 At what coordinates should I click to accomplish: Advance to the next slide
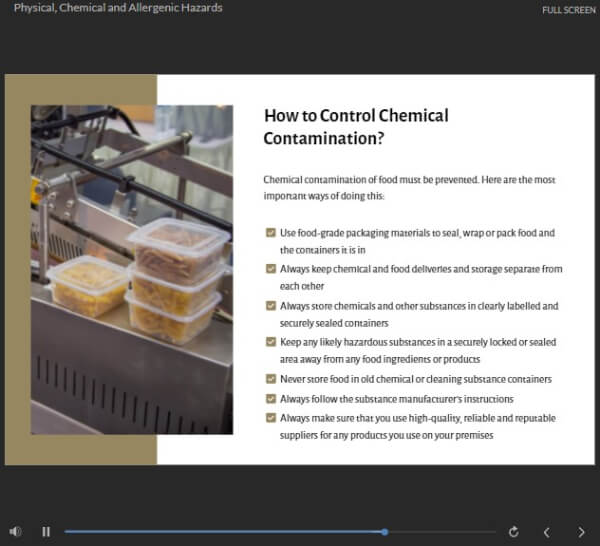pyautogui.click(x=581, y=532)
